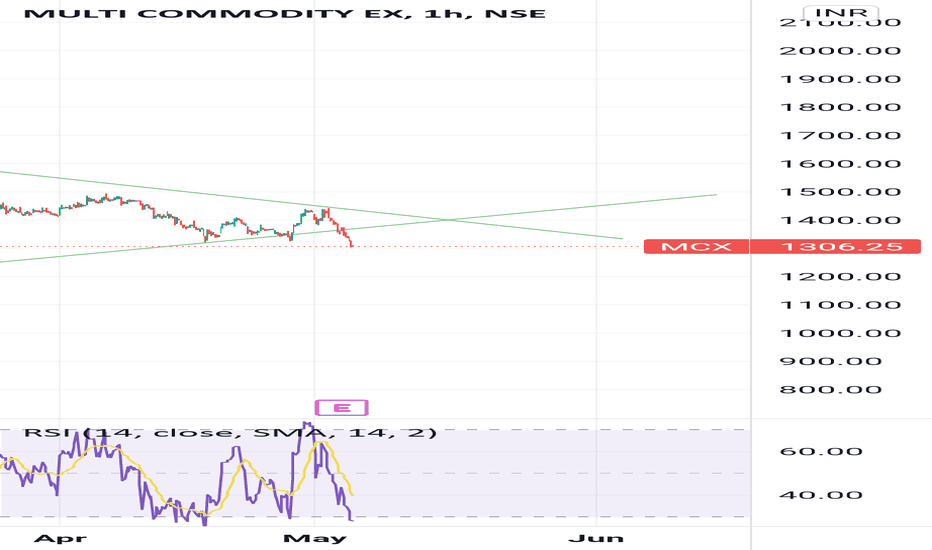Viewport: 932px width, 550px height.
Task: Click the 1100.00 price axis label
Action: pos(840,305)
